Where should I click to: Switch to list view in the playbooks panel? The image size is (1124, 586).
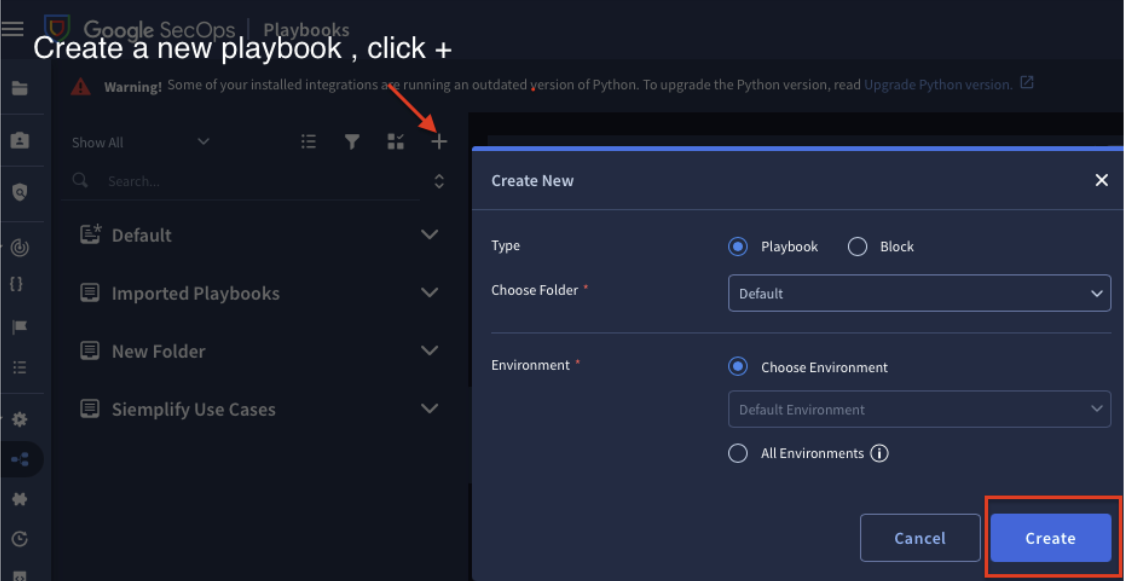(x=309, y=141)
